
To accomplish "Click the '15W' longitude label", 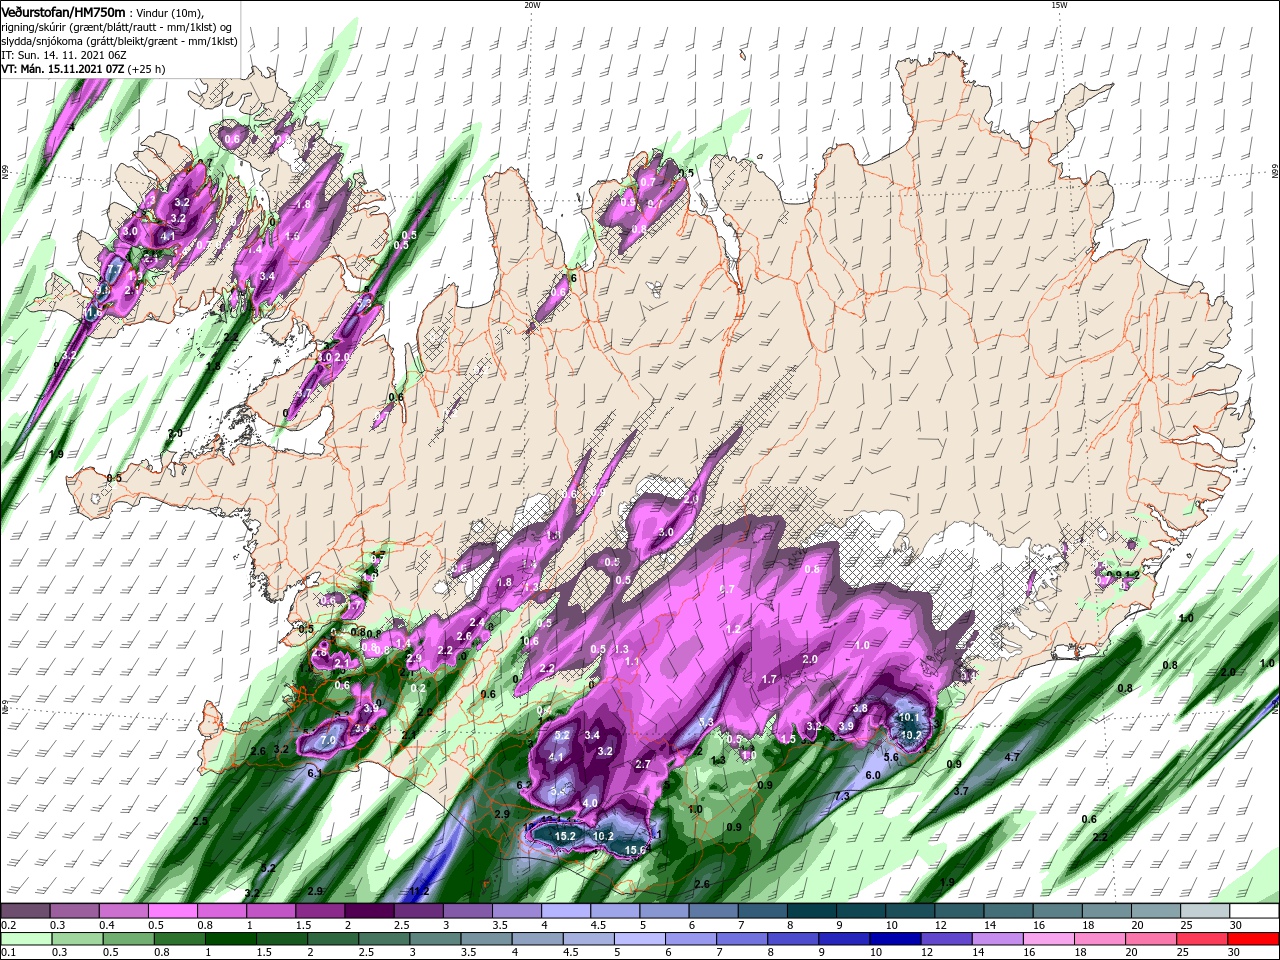I will click(x=1059, y=5).
